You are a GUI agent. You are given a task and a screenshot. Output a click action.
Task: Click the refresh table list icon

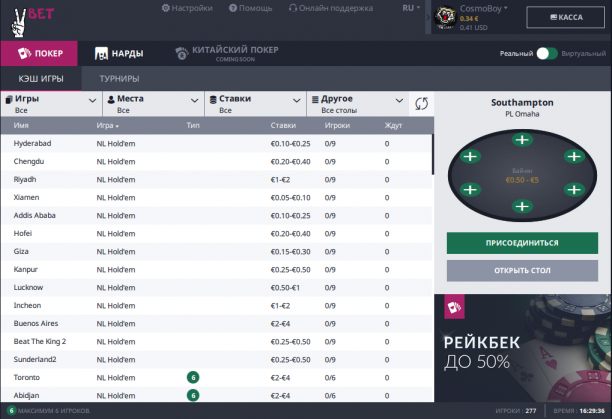point(422,104)
